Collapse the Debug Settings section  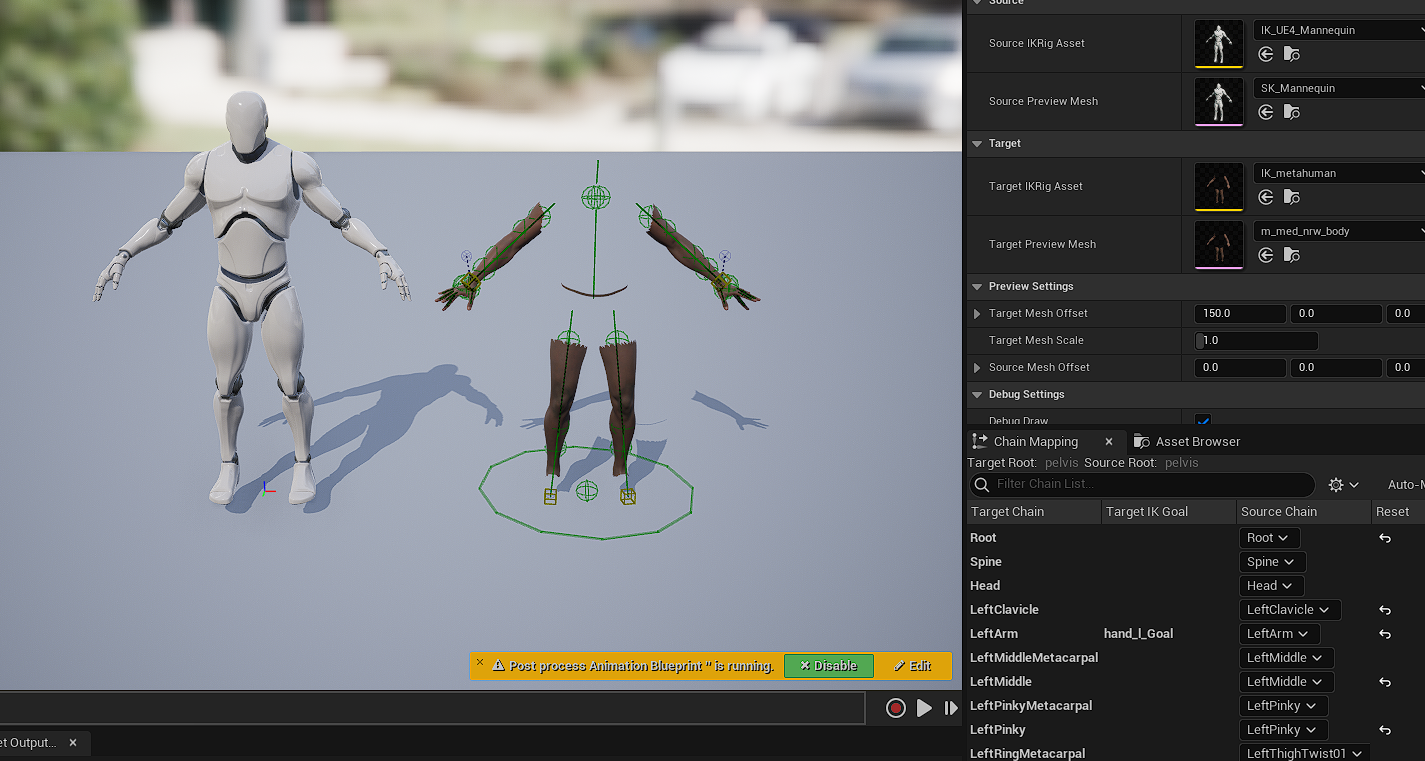977,394
